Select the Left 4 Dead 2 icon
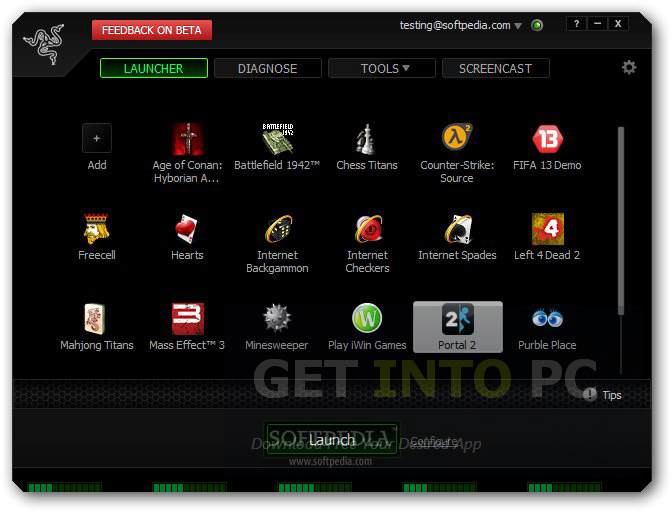Screen dimensions: 672x512 (x=548, y=229)
